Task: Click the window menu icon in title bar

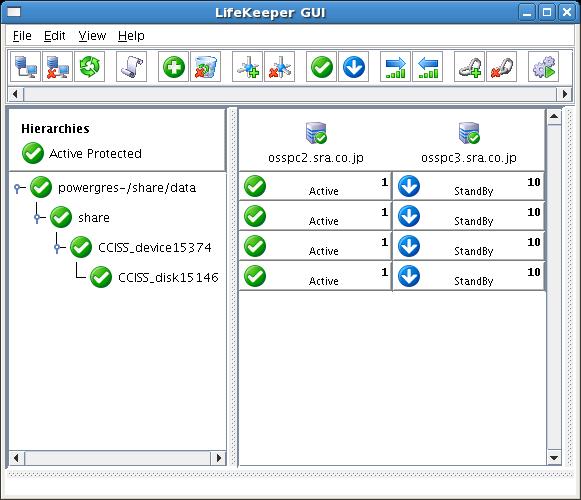Action: [14, 12]
